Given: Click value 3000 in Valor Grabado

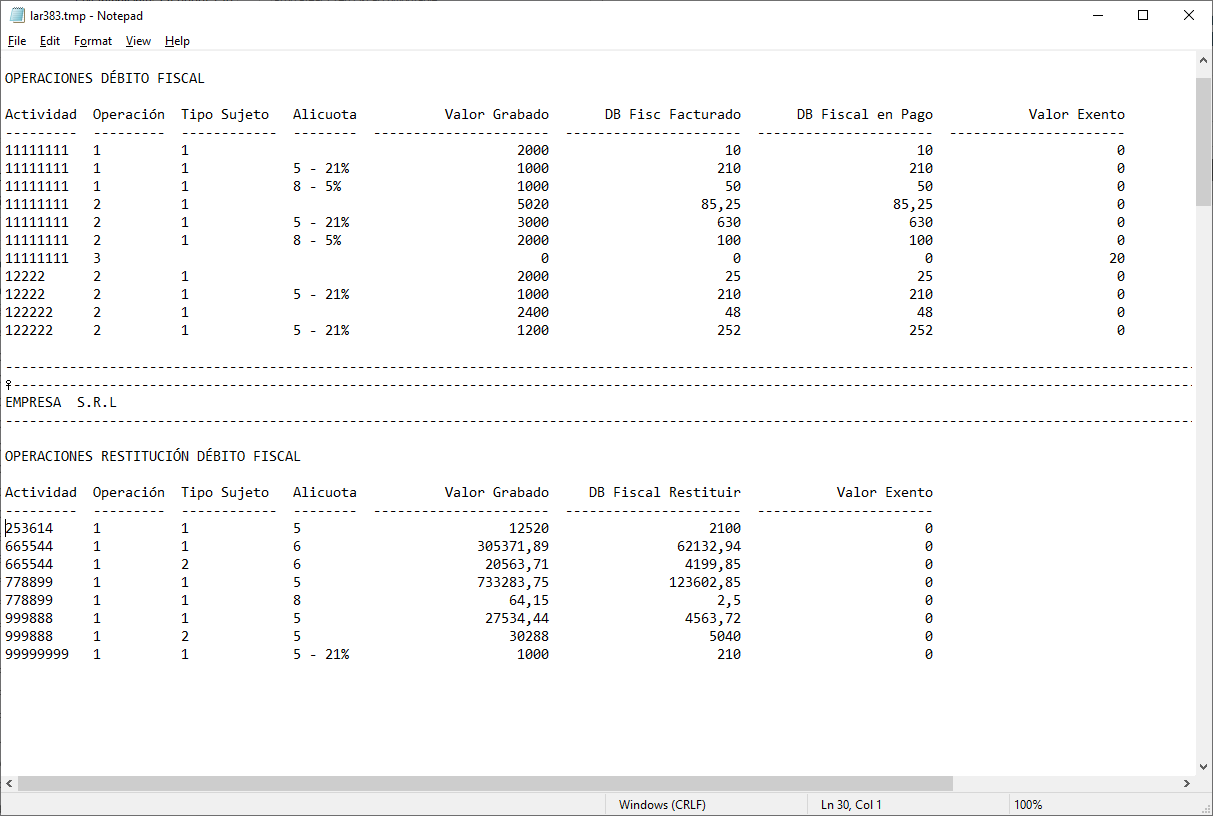Looking at the screenshot, I should (x=533, y=222).
